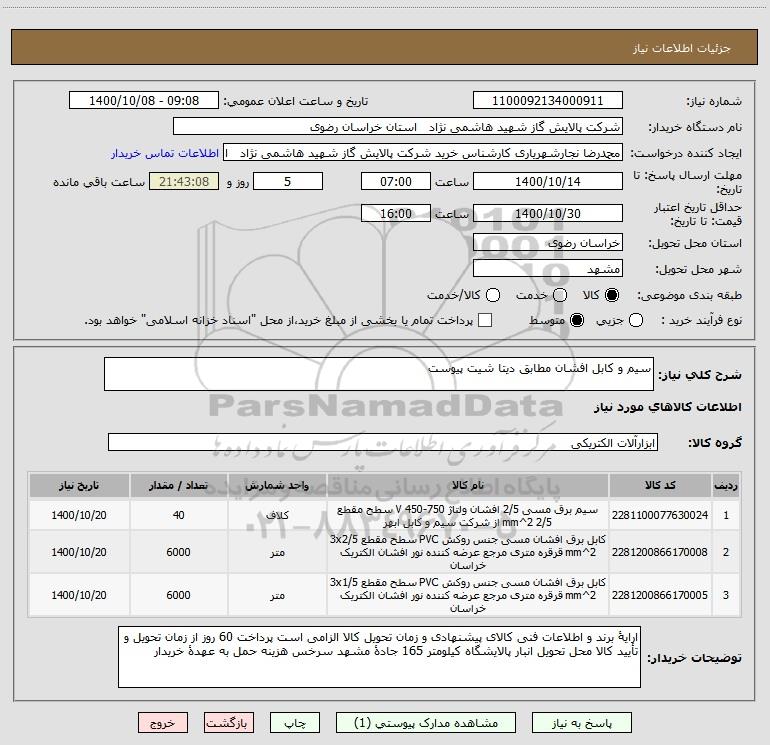Click the buyer organization name field
The height and width of the screenshot is (745, 770).
pyautogui.click(x=398, y=126)
